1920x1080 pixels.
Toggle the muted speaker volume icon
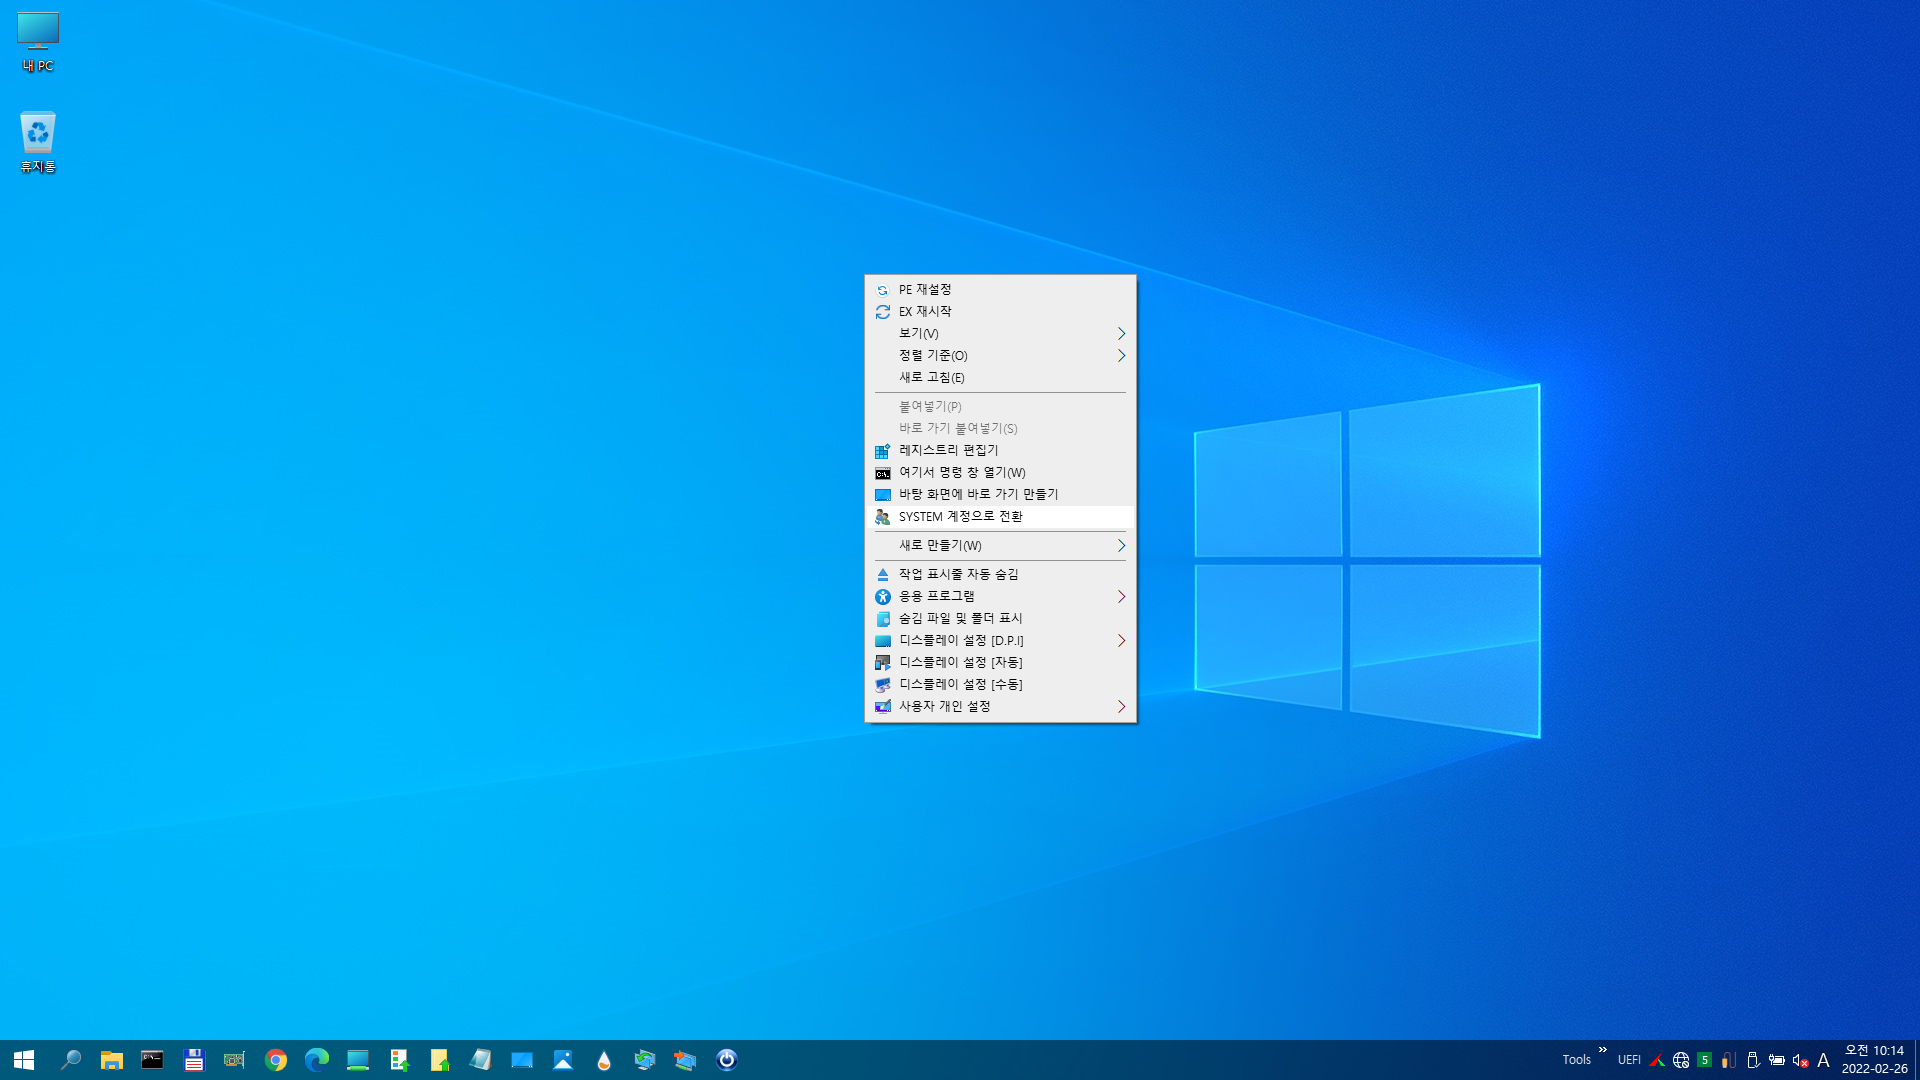pos(1800,1060)
